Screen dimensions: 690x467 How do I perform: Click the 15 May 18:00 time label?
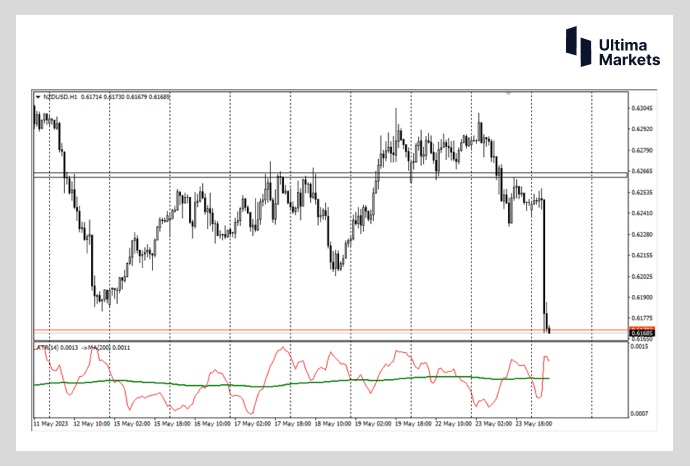click(172, 423)
